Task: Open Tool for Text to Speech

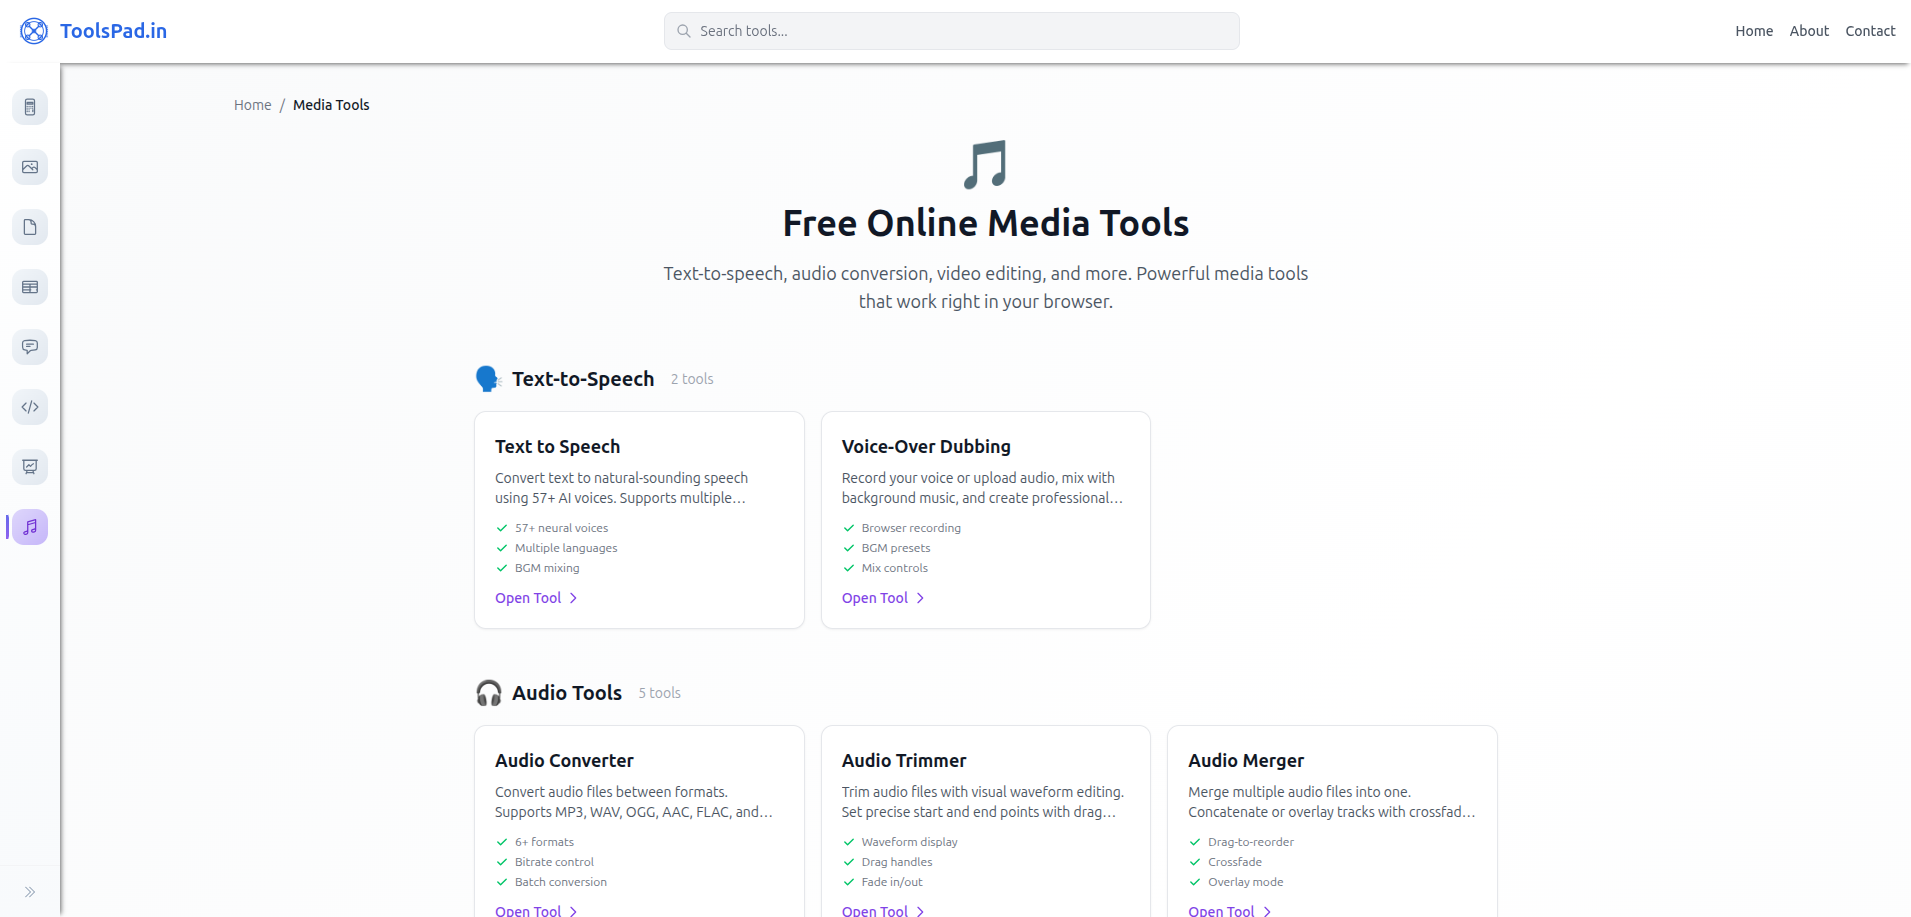Action: [528, 597]
